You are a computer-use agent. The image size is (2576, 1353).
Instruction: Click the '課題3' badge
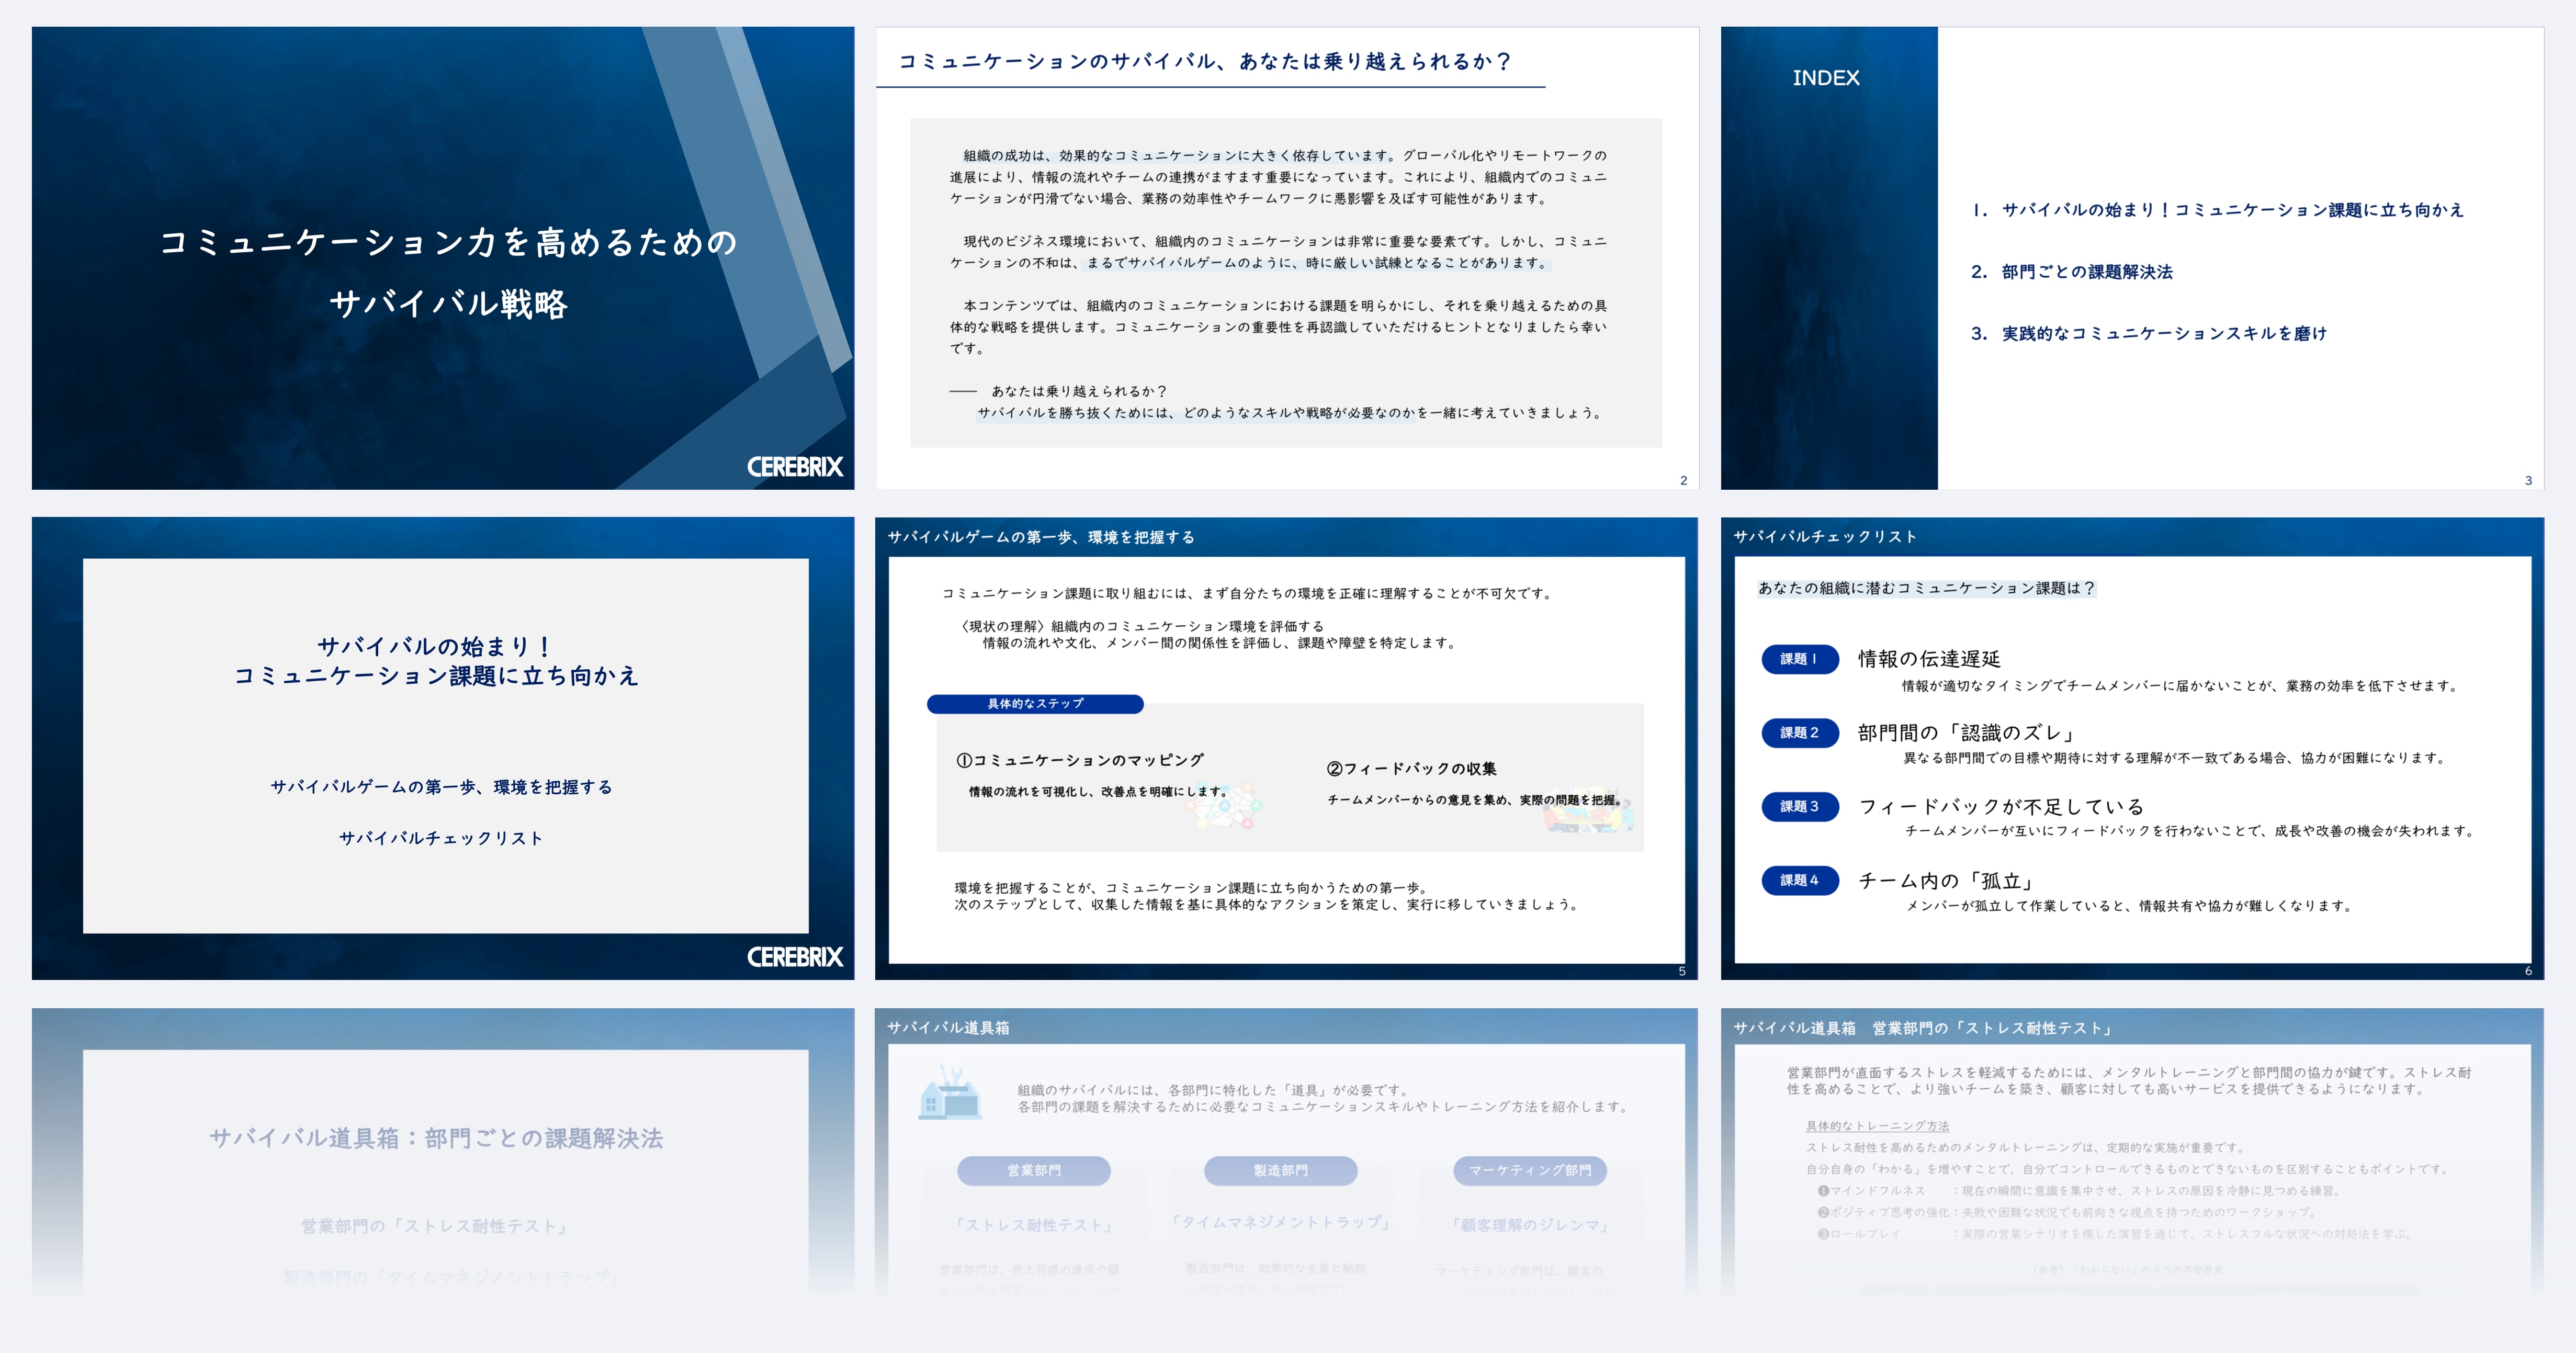click(1800, 806)
